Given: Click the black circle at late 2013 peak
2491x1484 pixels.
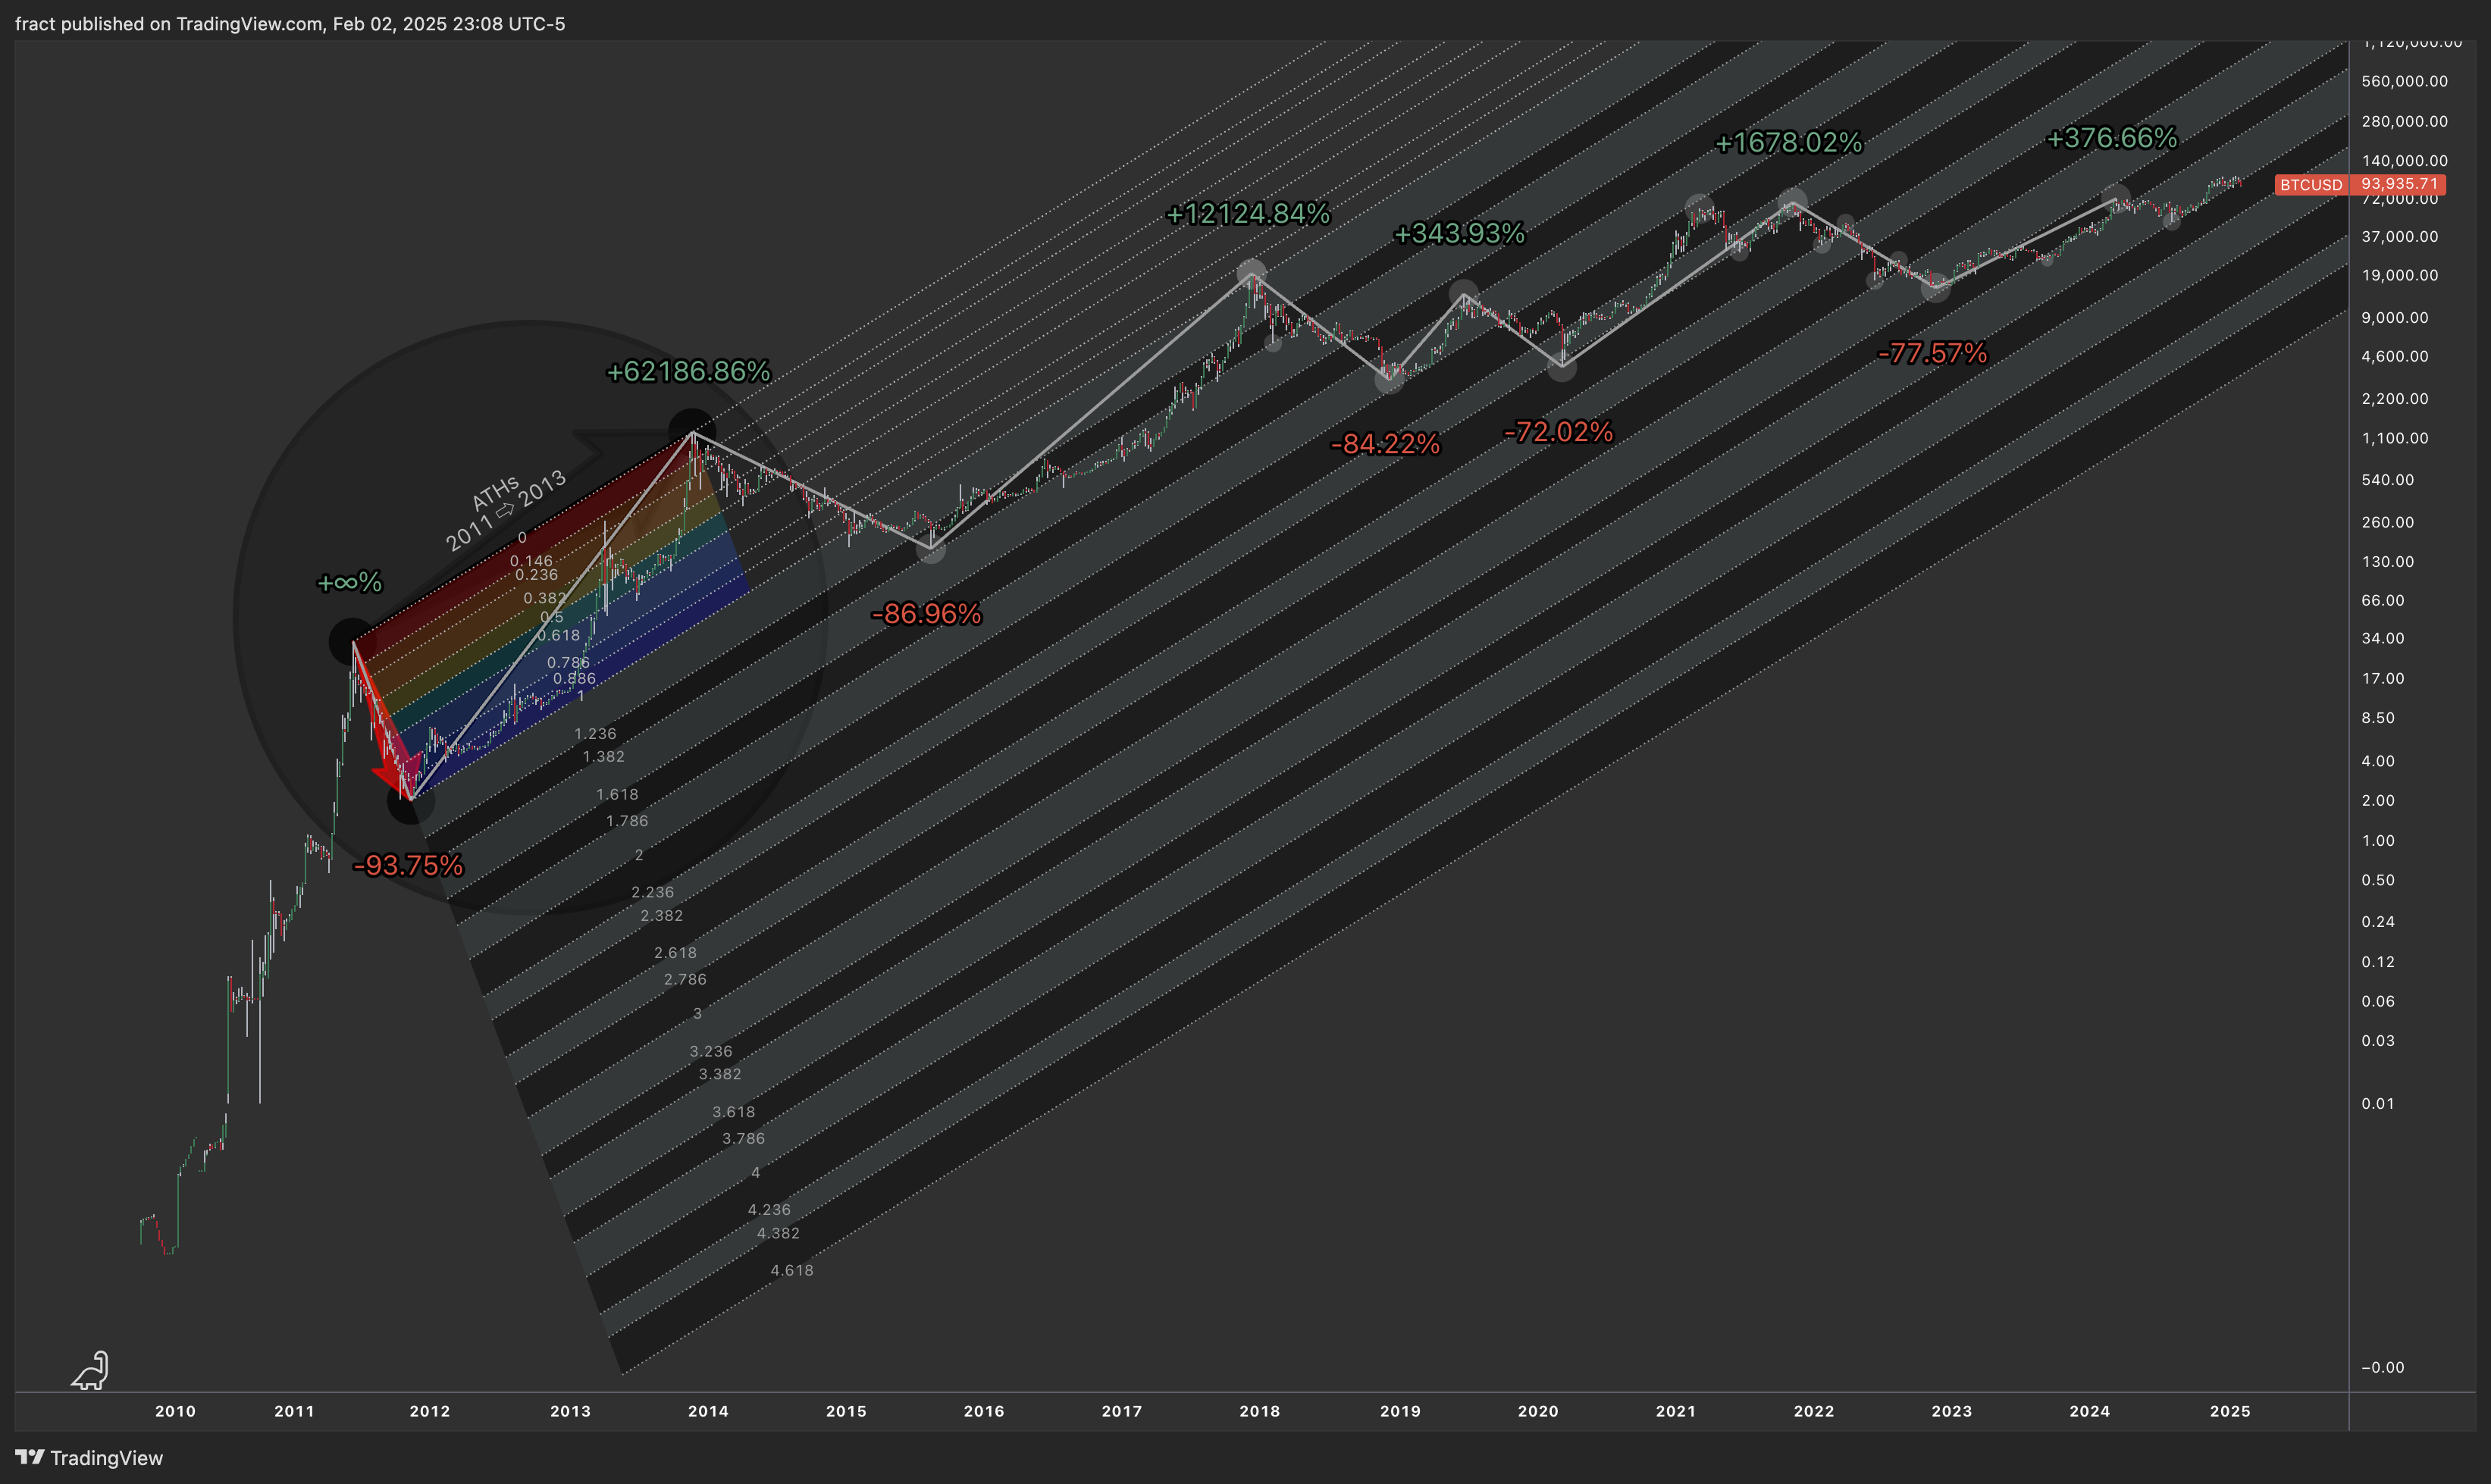Looking at the screenshot, I should (x=692, y=431).
